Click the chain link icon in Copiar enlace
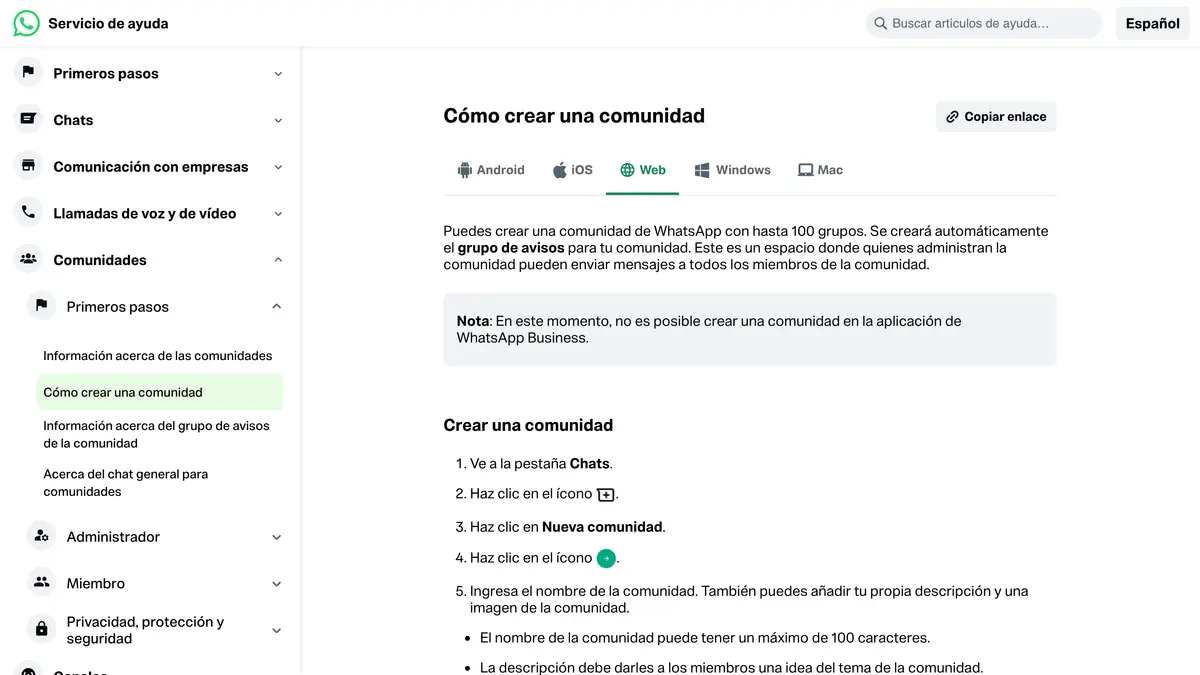 953,117
